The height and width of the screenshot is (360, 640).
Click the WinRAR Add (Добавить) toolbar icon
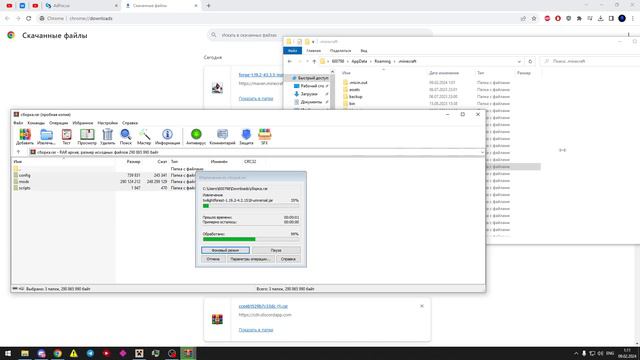[x=24, y=137]
